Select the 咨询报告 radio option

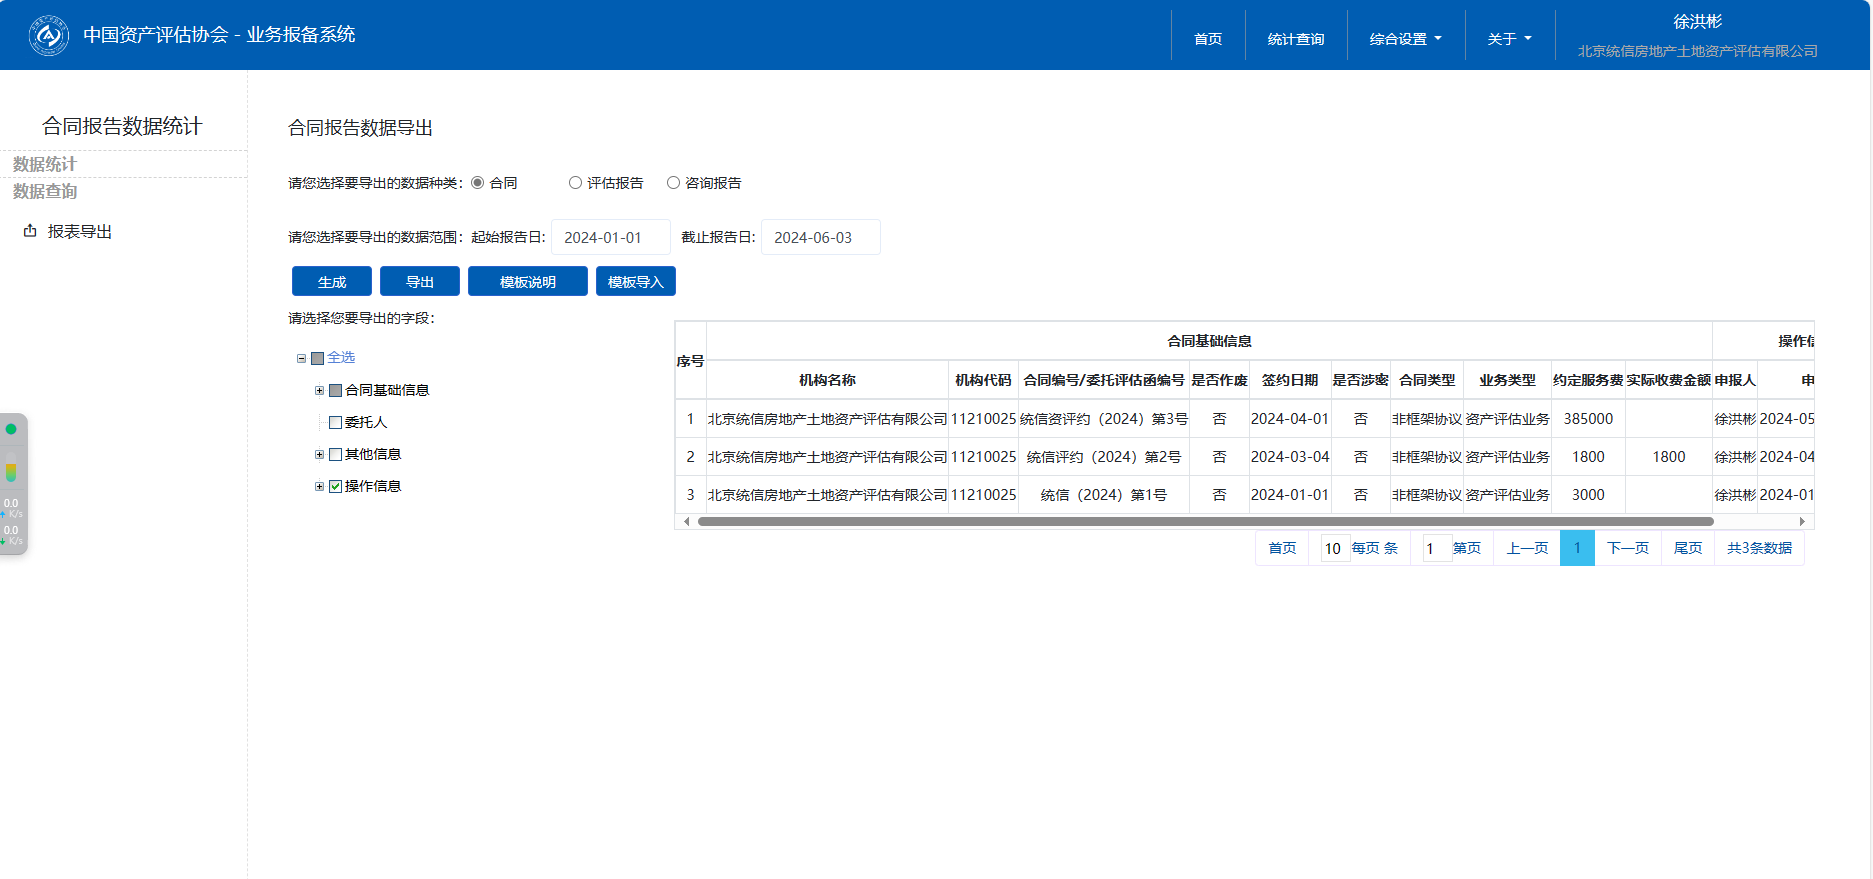673,183
